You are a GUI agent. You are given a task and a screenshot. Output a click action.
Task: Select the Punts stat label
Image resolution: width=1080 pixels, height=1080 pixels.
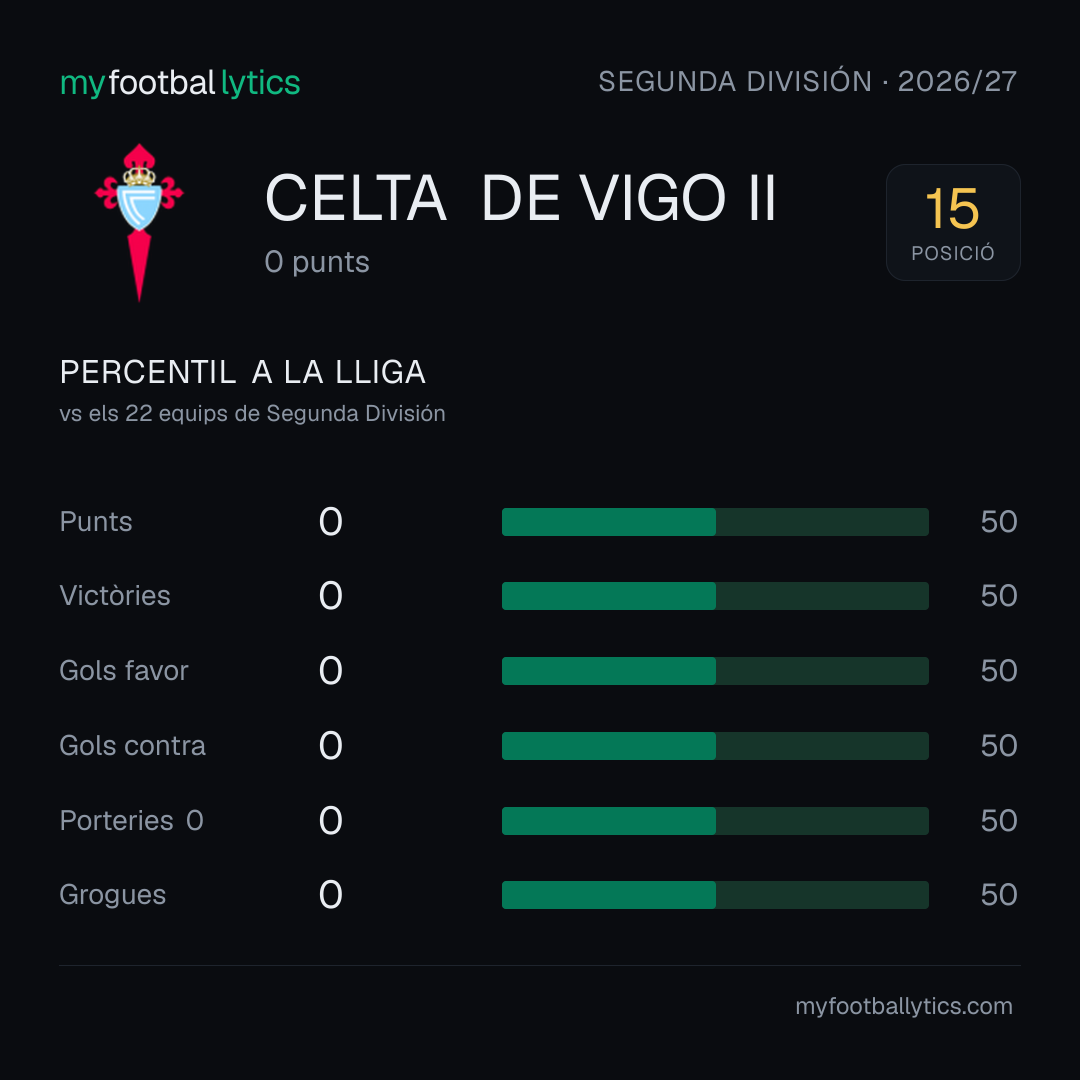[x=96, y=521]
